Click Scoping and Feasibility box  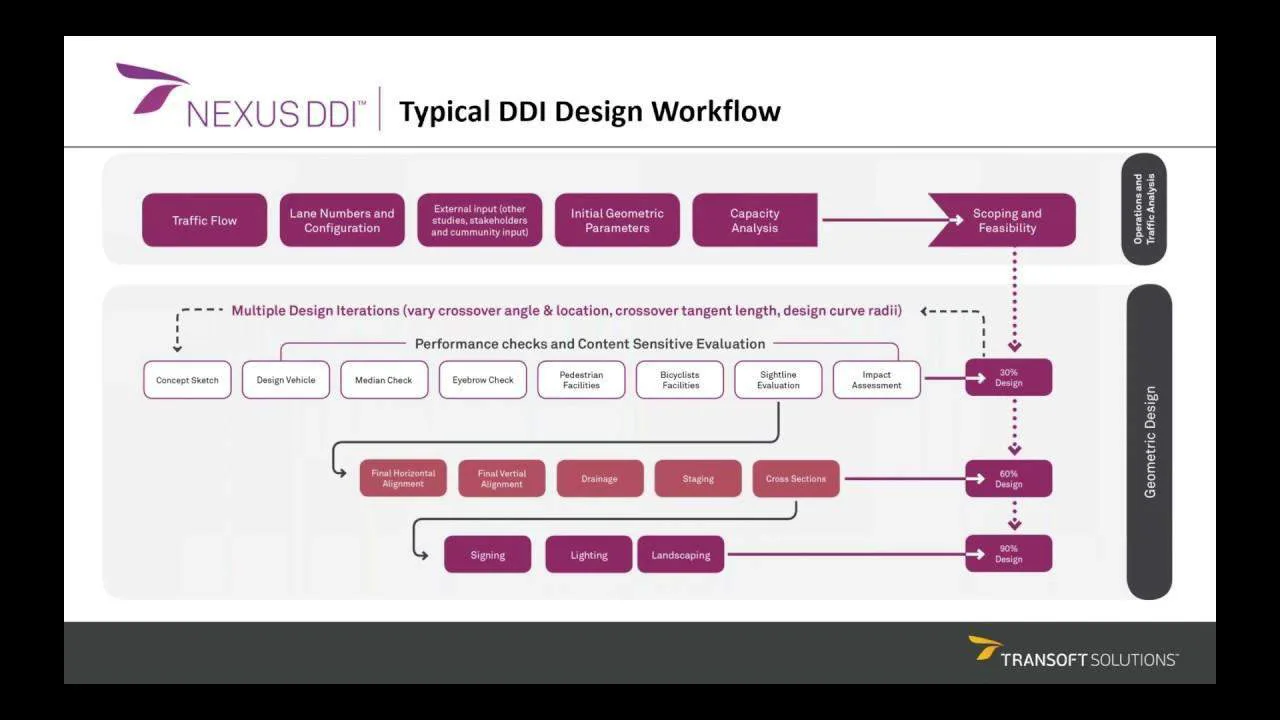(1003, 220)
